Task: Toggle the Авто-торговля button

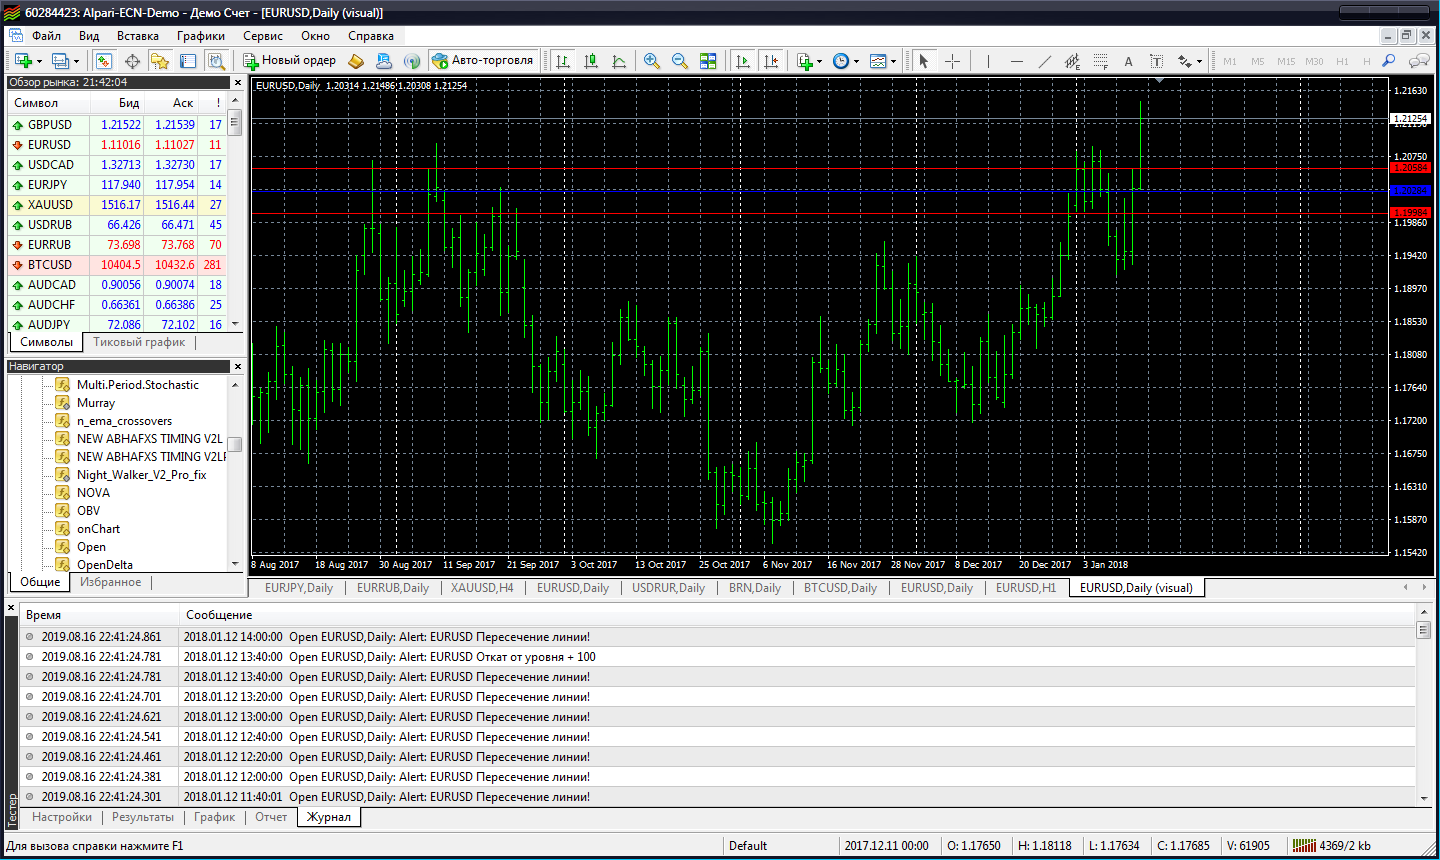Action: click(x=483, y=60)
